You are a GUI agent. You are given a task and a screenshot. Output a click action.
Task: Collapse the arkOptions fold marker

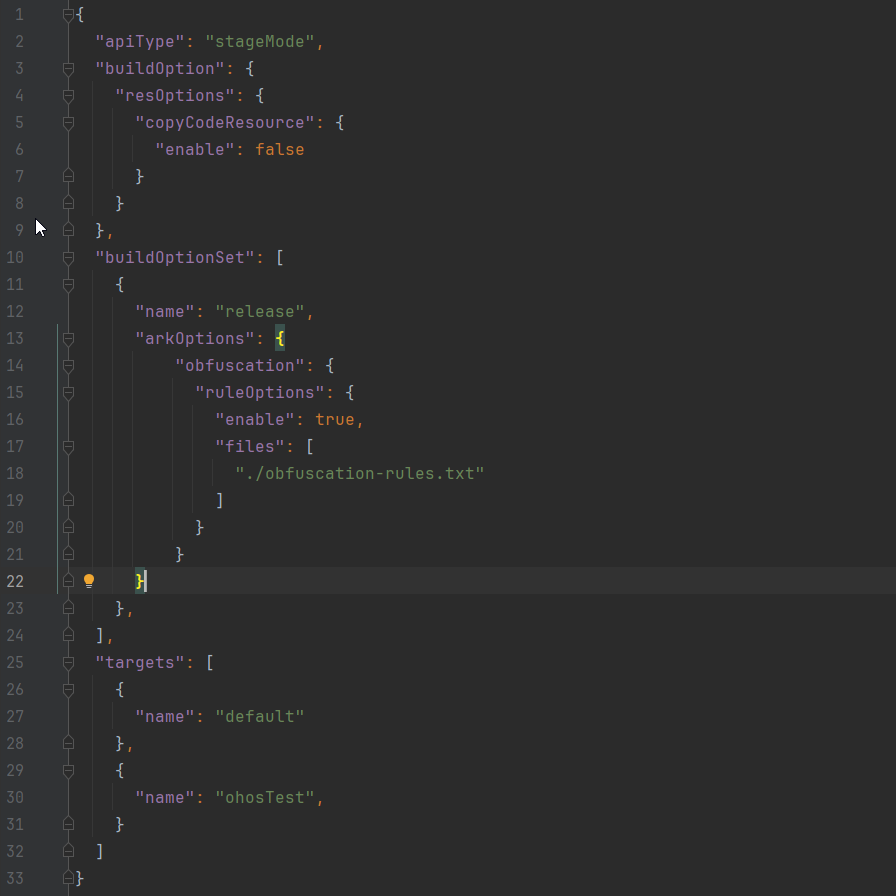68,339
